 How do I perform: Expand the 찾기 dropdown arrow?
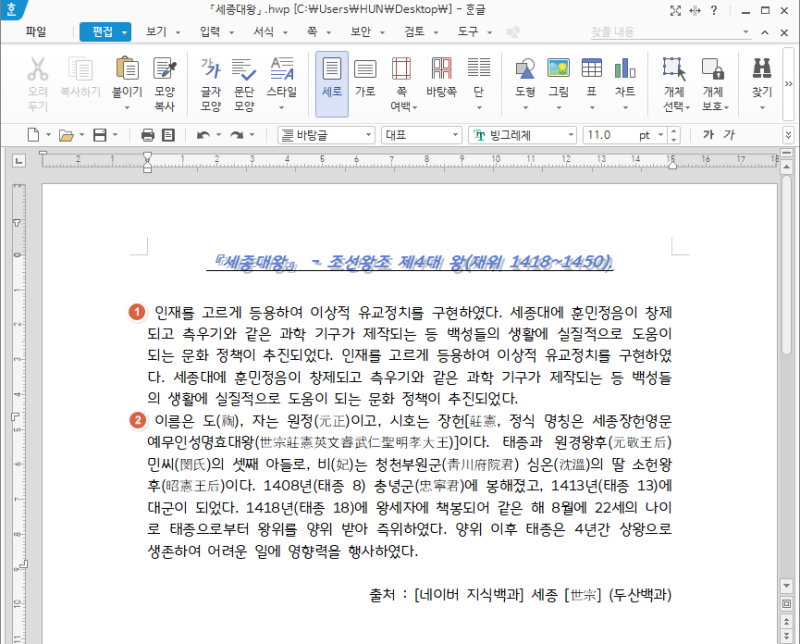pyautogui.click(x=762, y=108)
